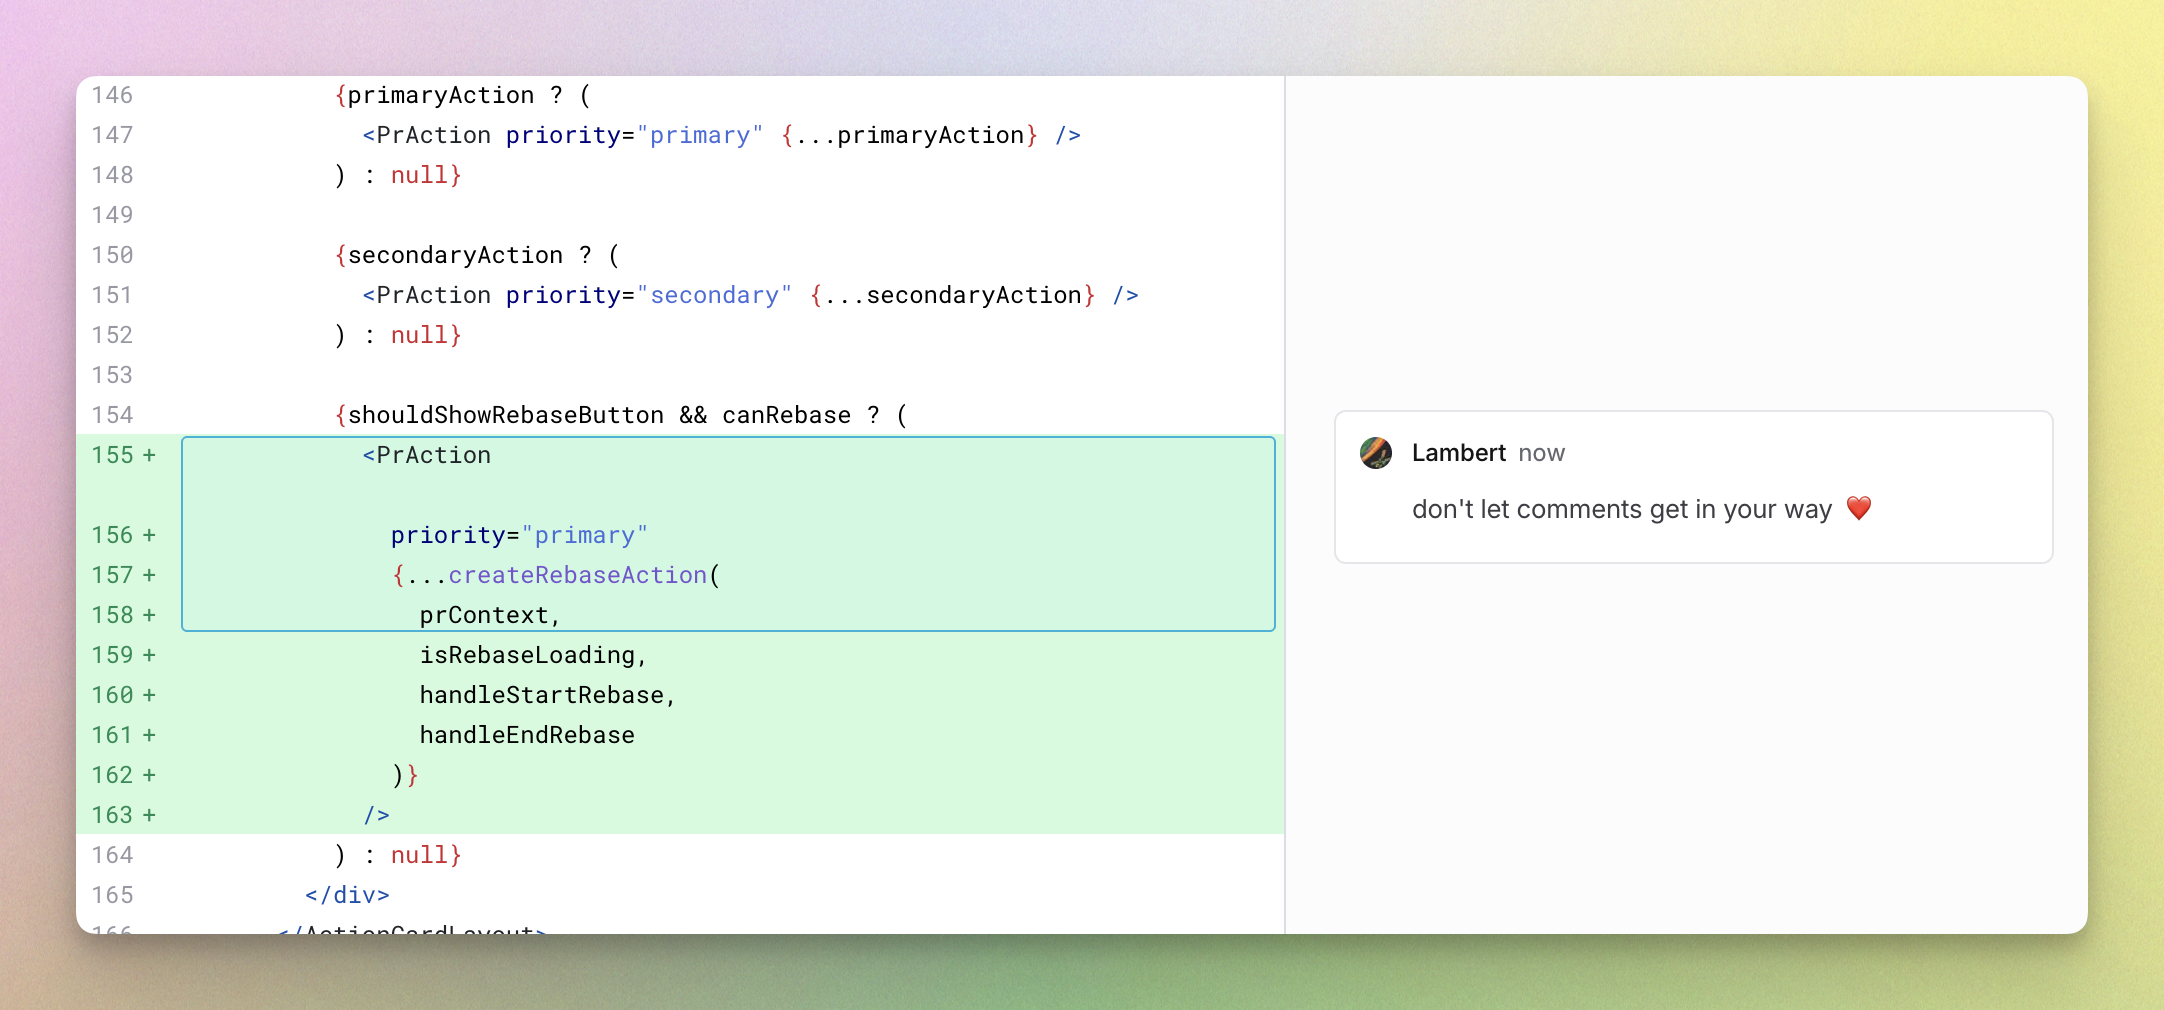The width and height of the screenshot is (2164, 1010).
Task: Click the closing div tag on line 165
Action: pyautogui.click(x=345, y=895)
